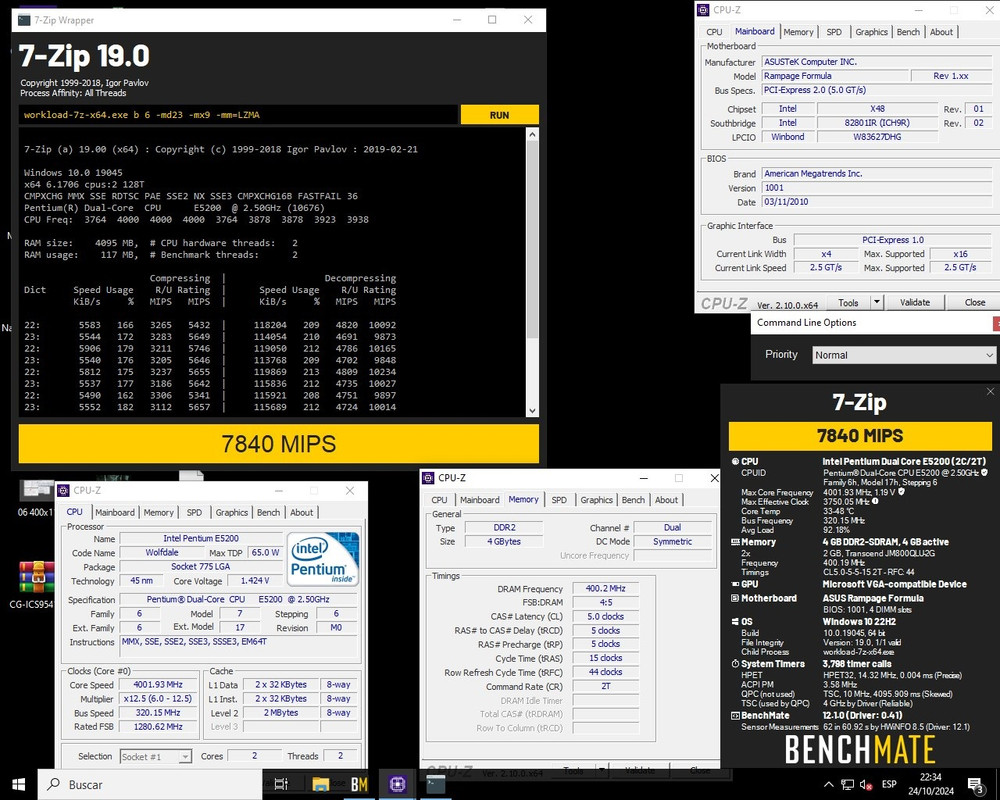Click the DRAM Frequency 400.2 MHz value

[606, 588]
